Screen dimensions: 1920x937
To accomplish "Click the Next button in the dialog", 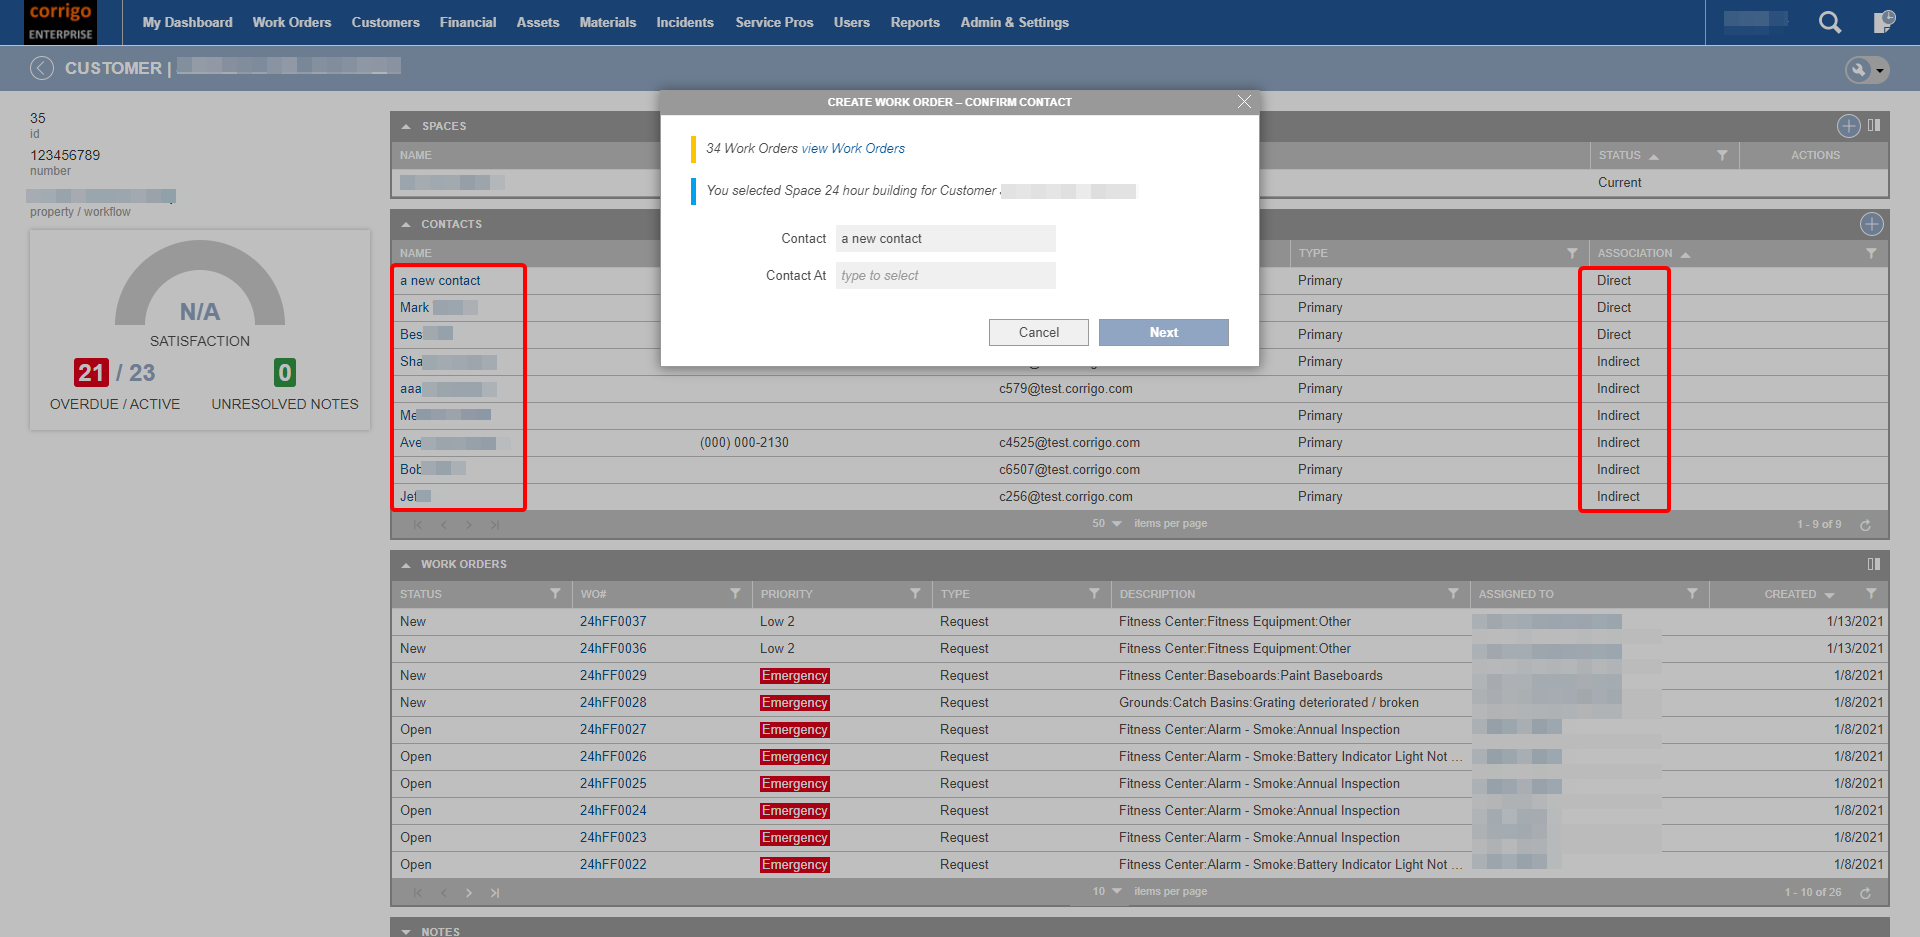I will (1163, 332).
